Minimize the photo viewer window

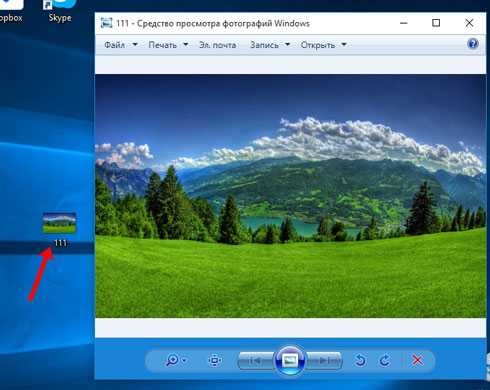coord(404,23)
